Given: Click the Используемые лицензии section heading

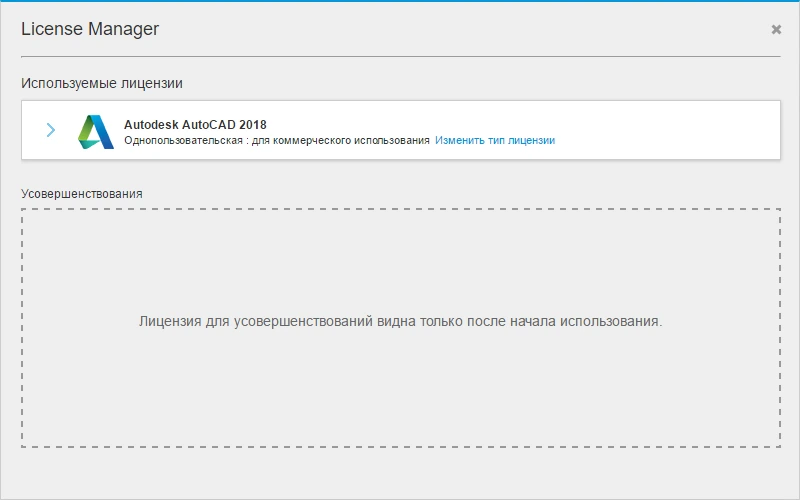Looking at the screenshot, I should tap(102, 83).
